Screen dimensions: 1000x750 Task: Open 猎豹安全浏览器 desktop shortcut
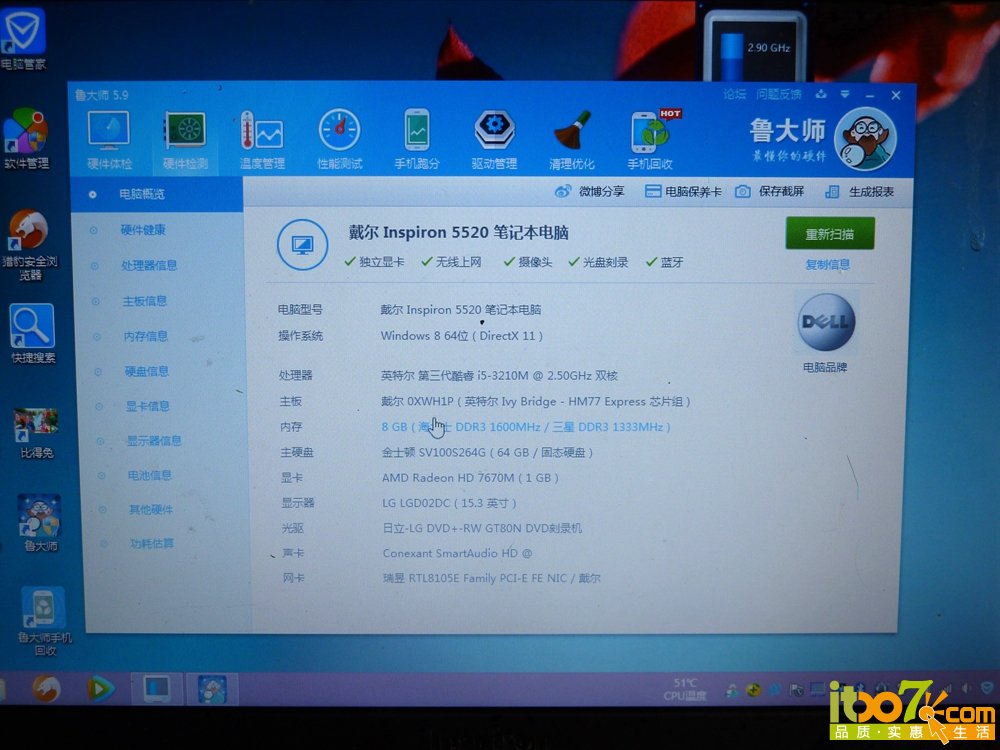[x=29, y=246]
